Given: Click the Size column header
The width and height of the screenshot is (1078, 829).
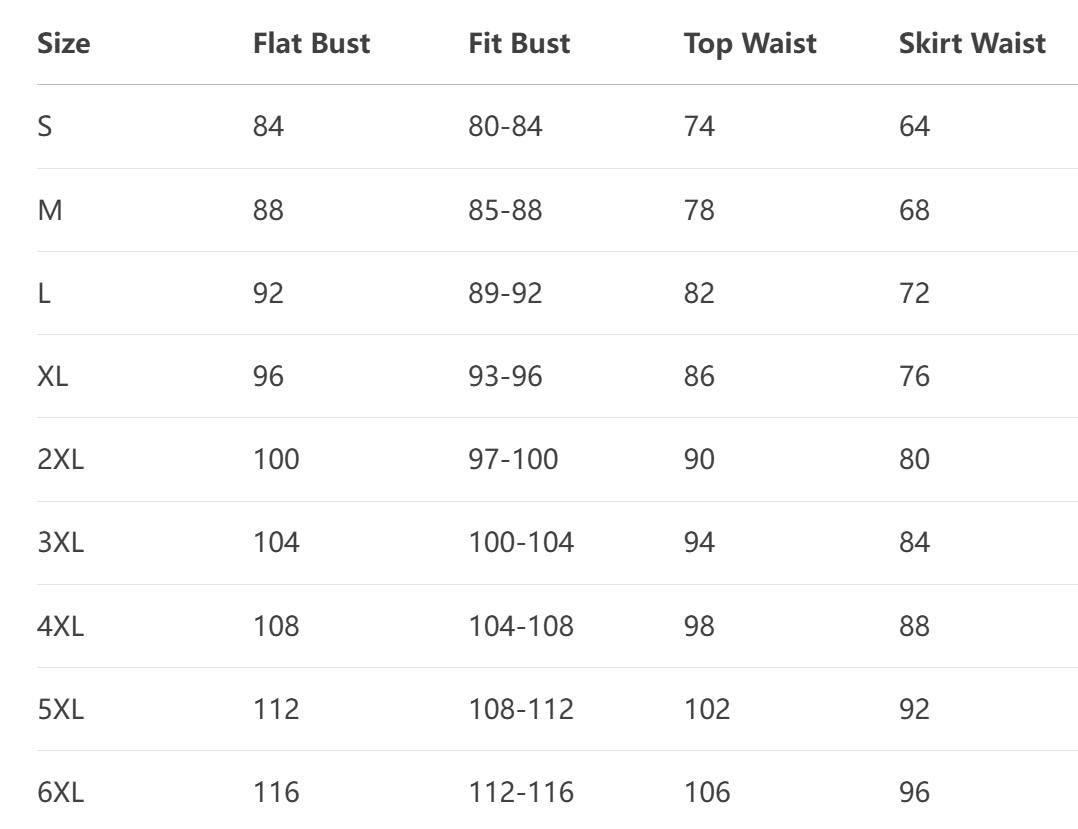Looking at the screenshot, I should click(63, 44).
